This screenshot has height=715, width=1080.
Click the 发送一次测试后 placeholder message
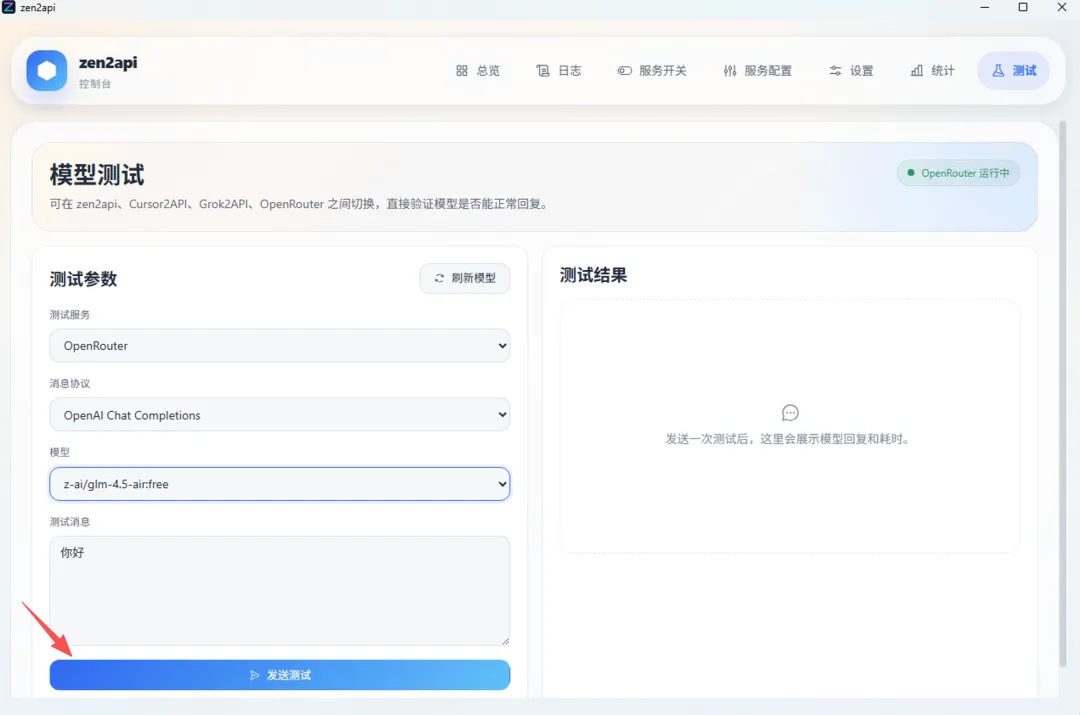click(x=789, y=439)
